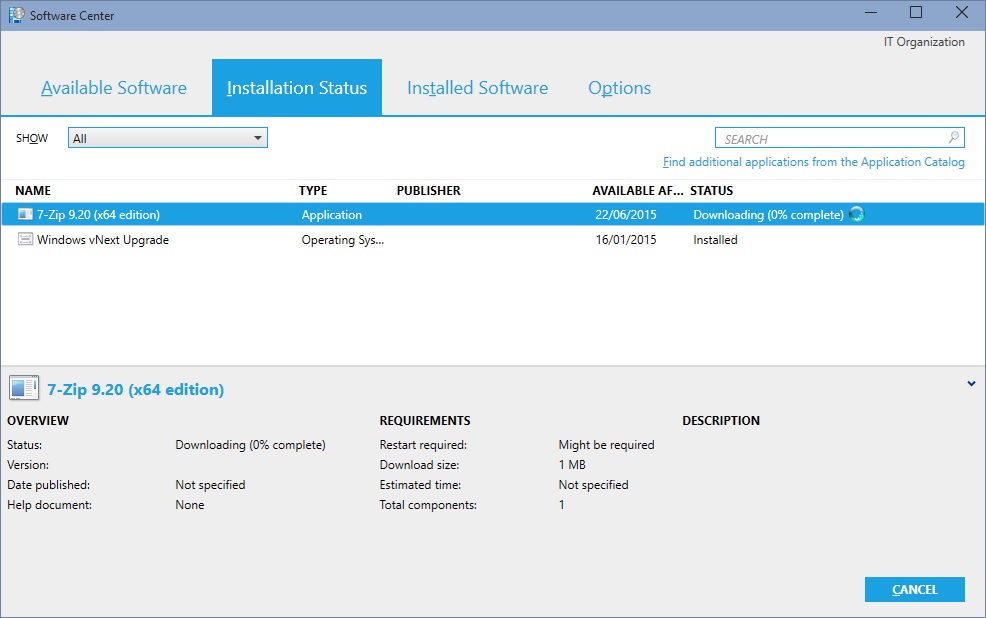
Task: Focus the Search input field
Action: point(830,139)
